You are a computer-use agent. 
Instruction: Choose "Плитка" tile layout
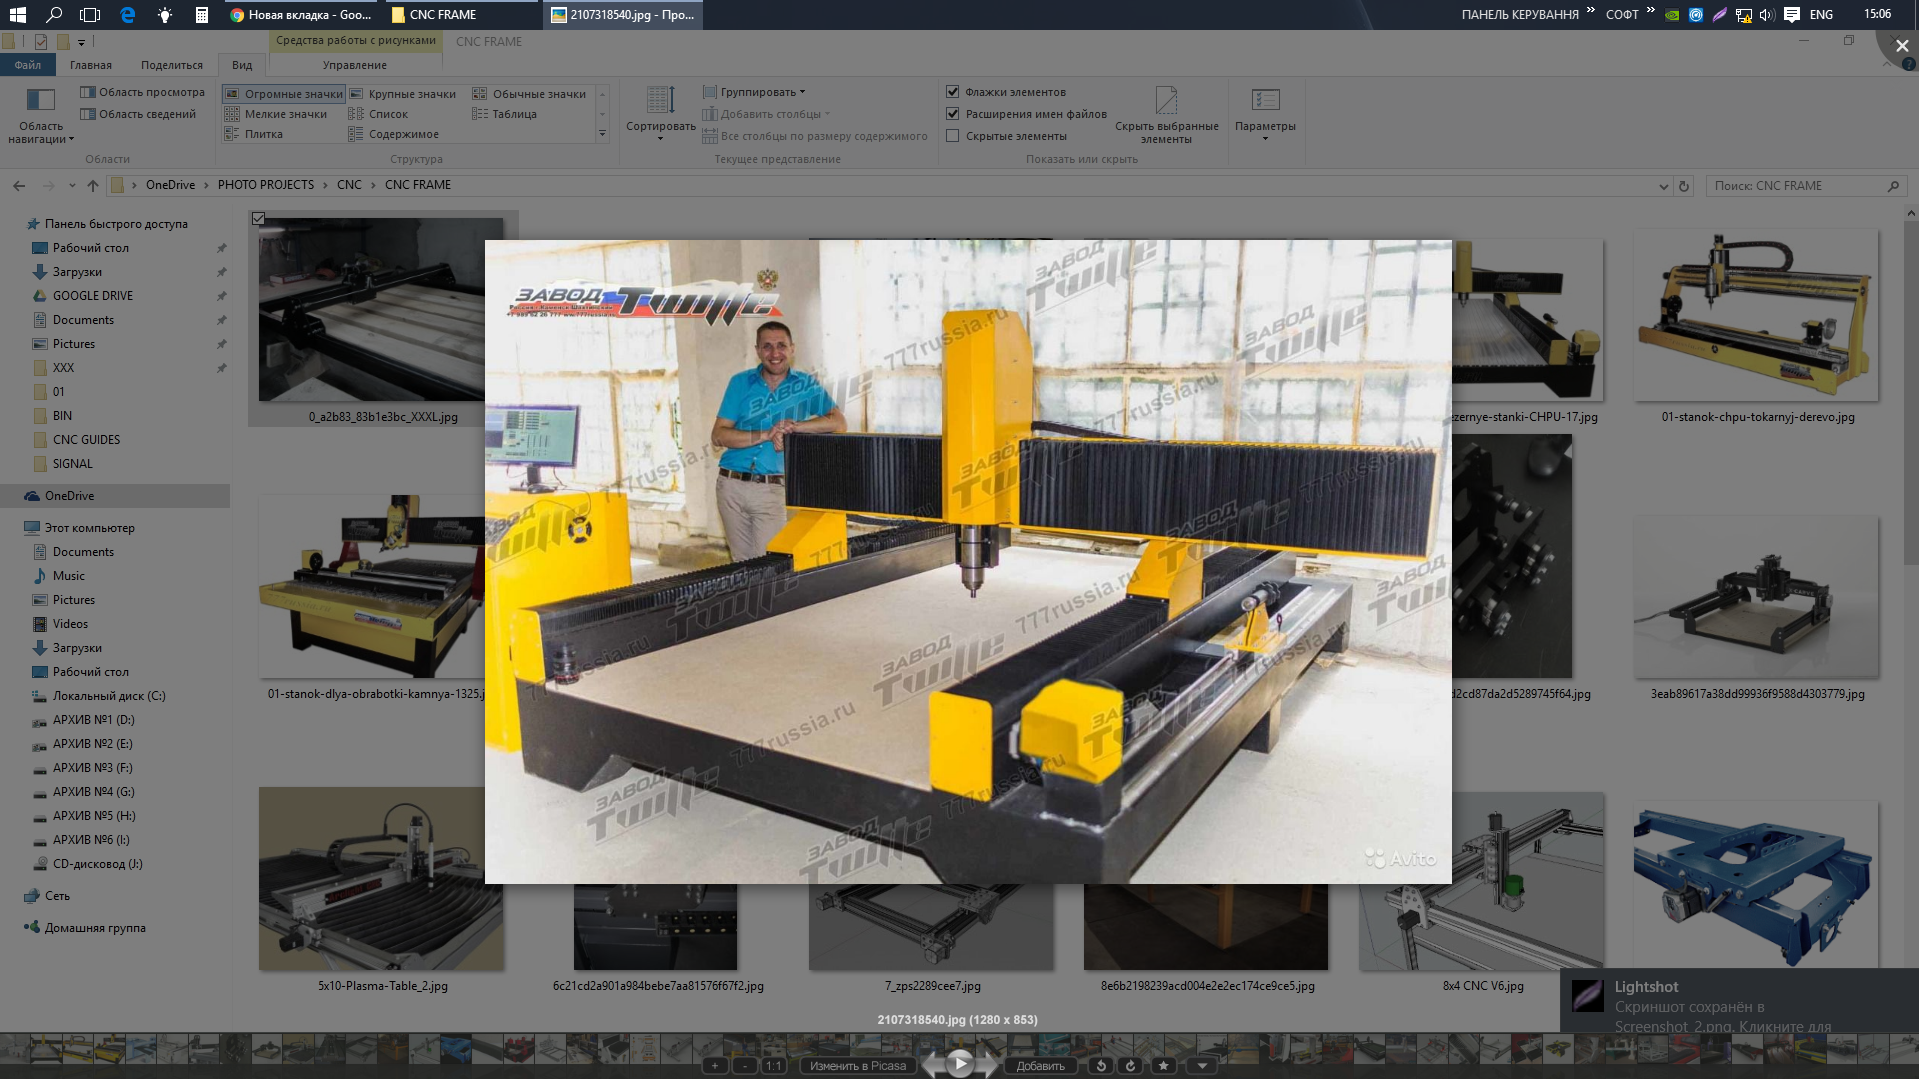[254, 134]
